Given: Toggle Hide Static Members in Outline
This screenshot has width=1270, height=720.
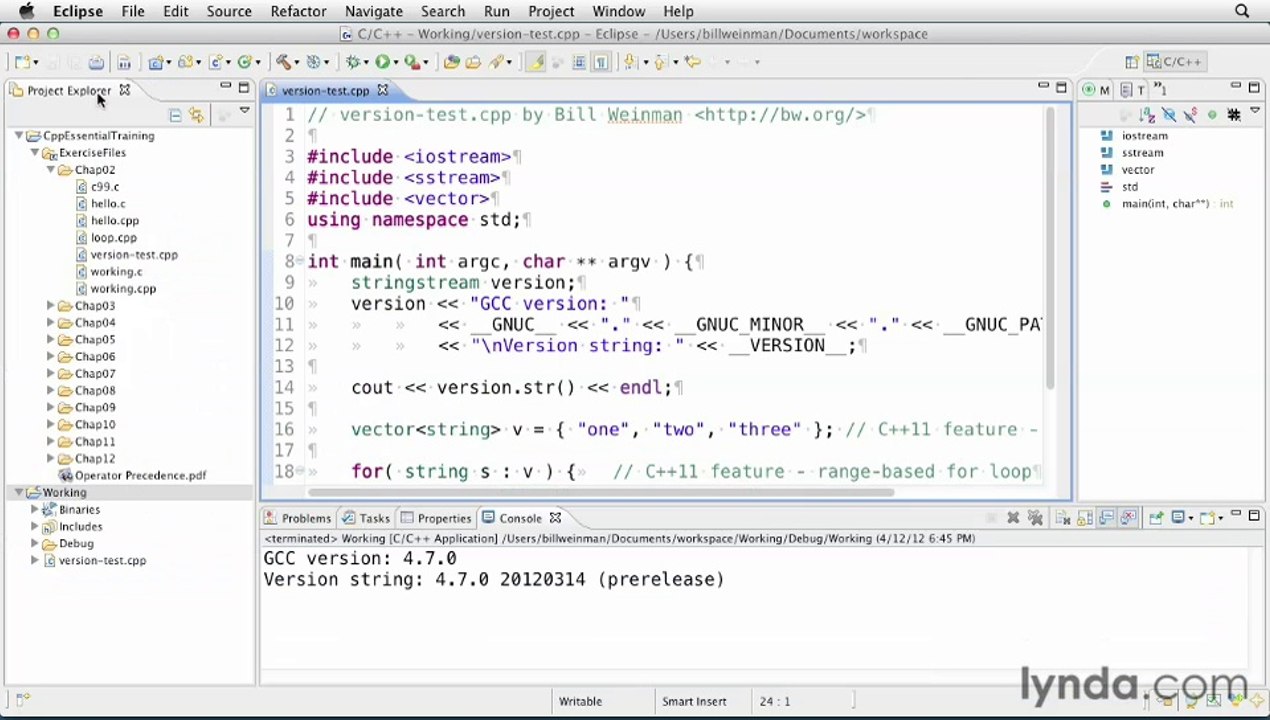Looking at the screenshot, I should click(1190, 115).
